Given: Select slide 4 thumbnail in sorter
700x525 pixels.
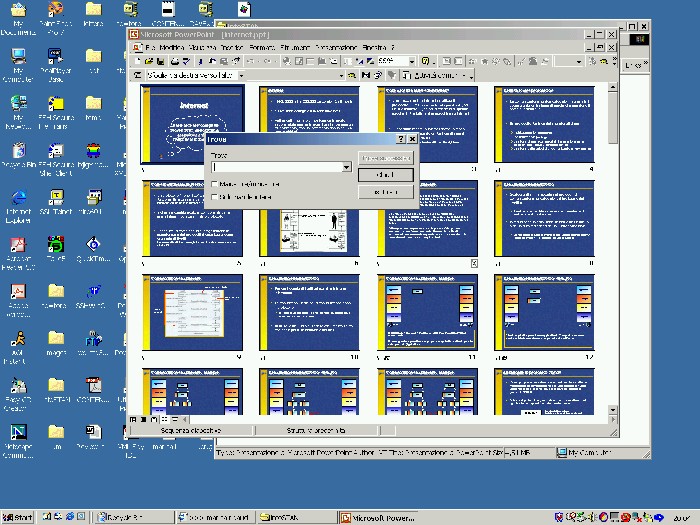Looking at the screenshot, I should tap(544, 124).
